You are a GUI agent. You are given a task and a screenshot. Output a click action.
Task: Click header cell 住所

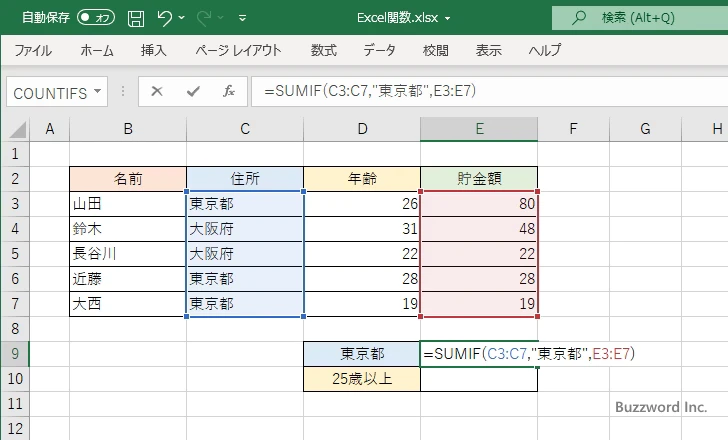coord(245,179)
